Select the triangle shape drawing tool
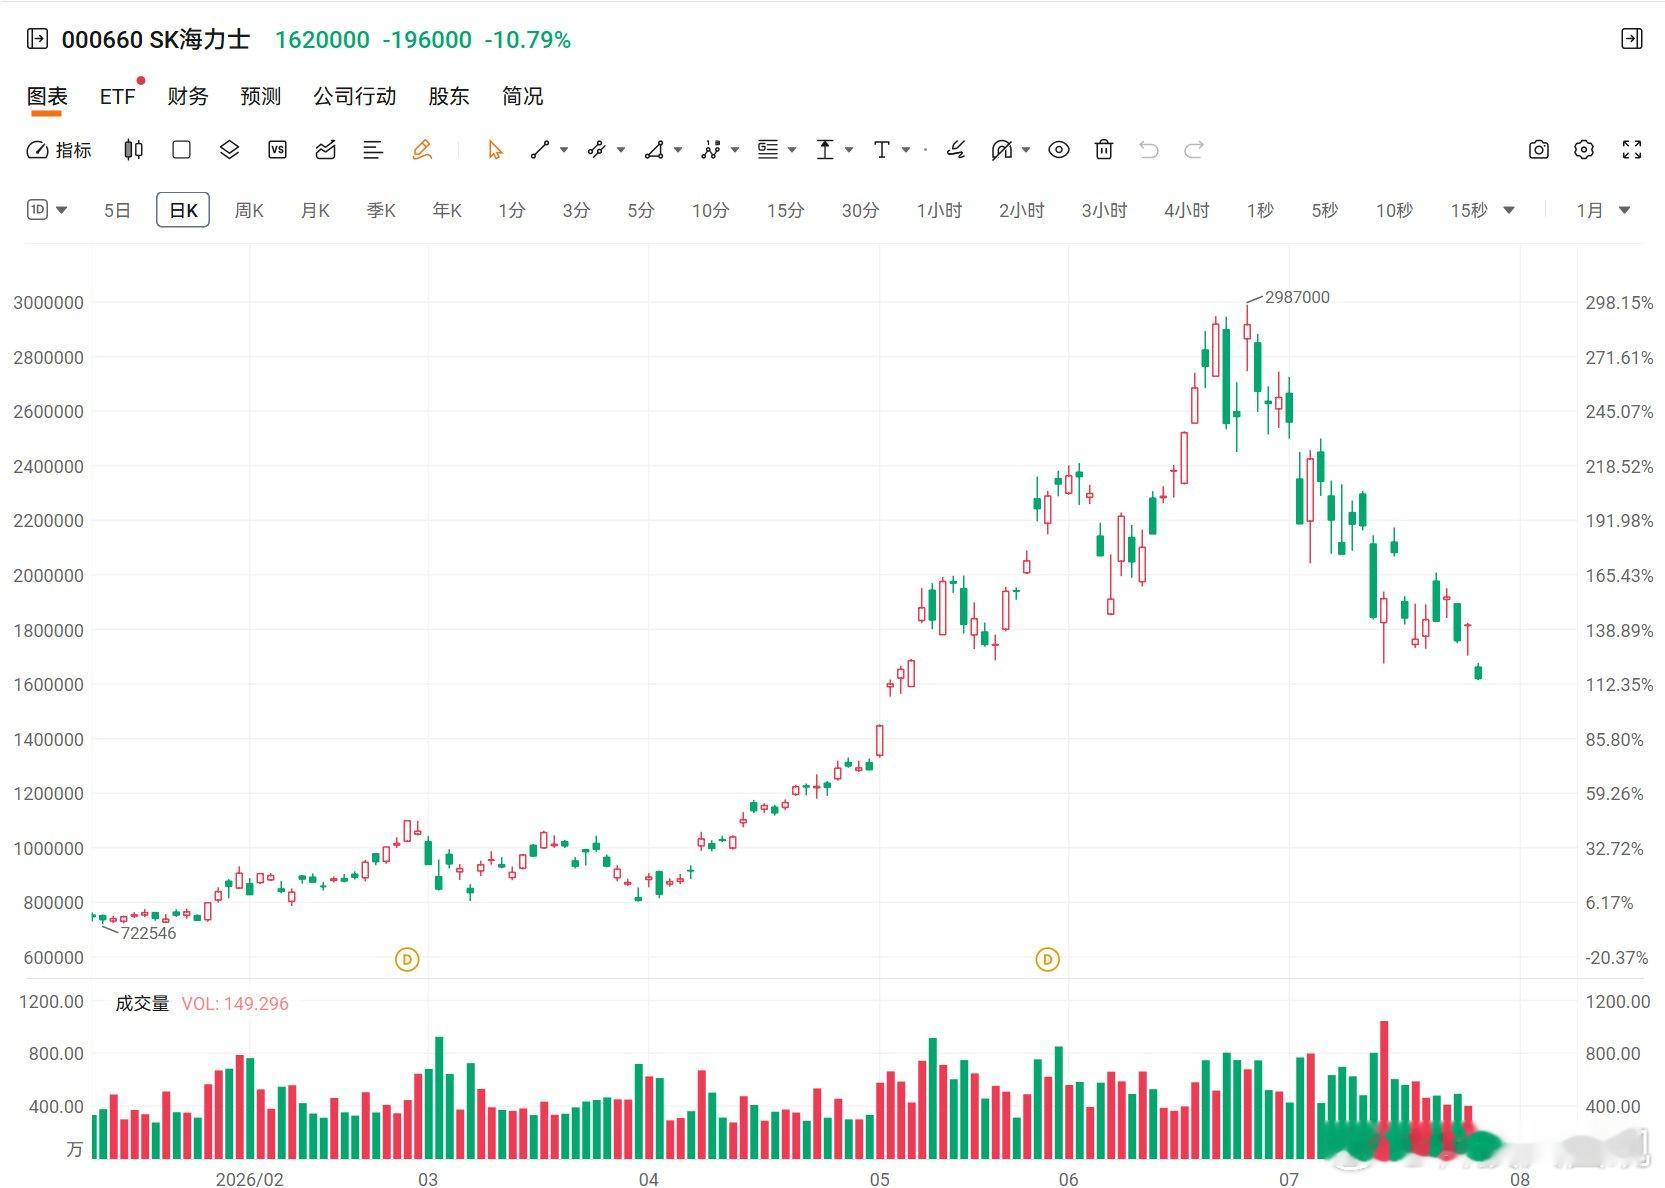Image resolution: width=1665 pixels, height=1188 pixels. (x=654, y=150)
